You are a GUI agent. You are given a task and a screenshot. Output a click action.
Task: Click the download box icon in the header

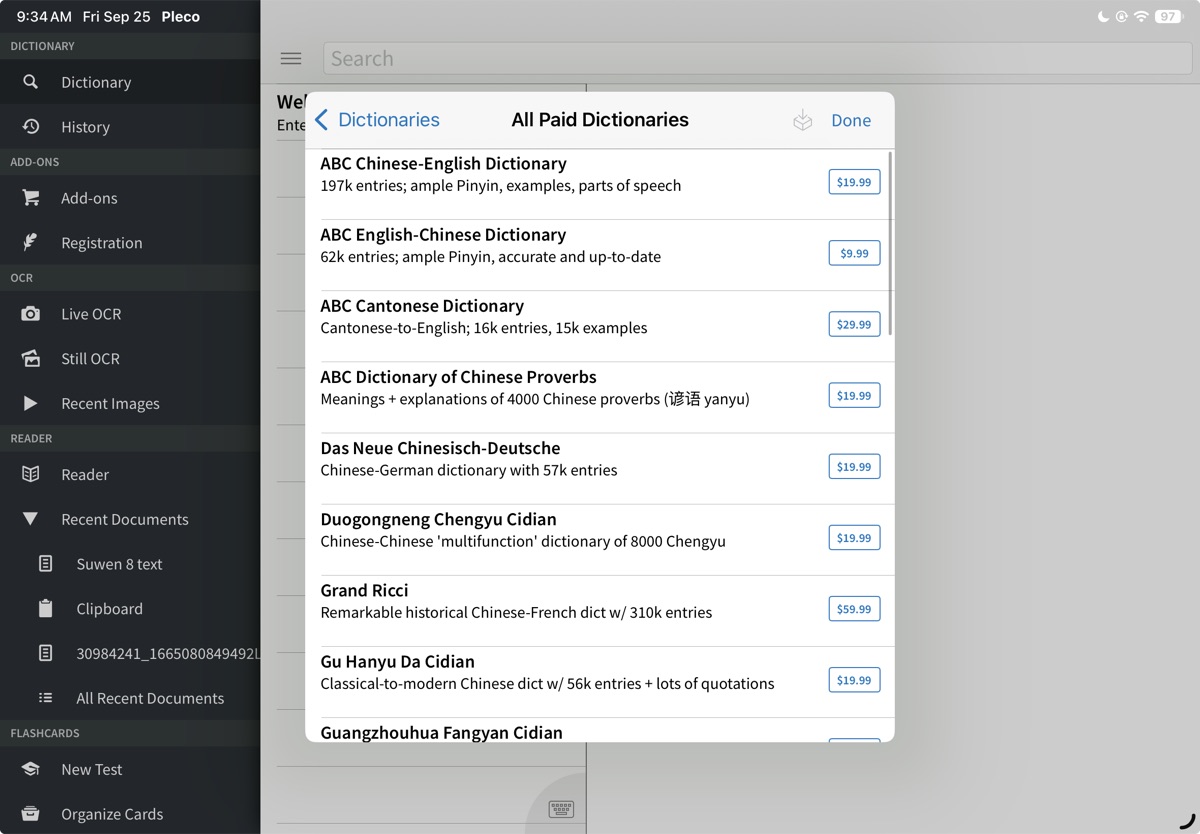pyautogui.click(x=802, y=120)
